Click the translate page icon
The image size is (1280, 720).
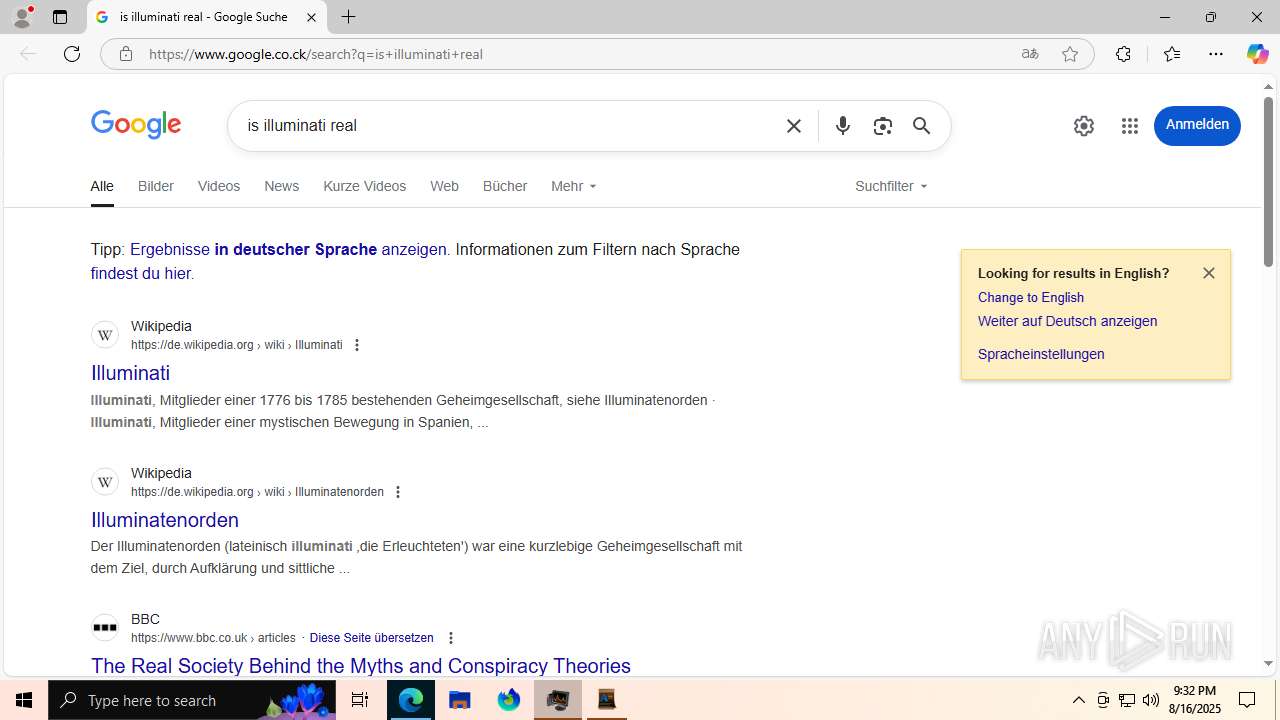(1030, 54)
